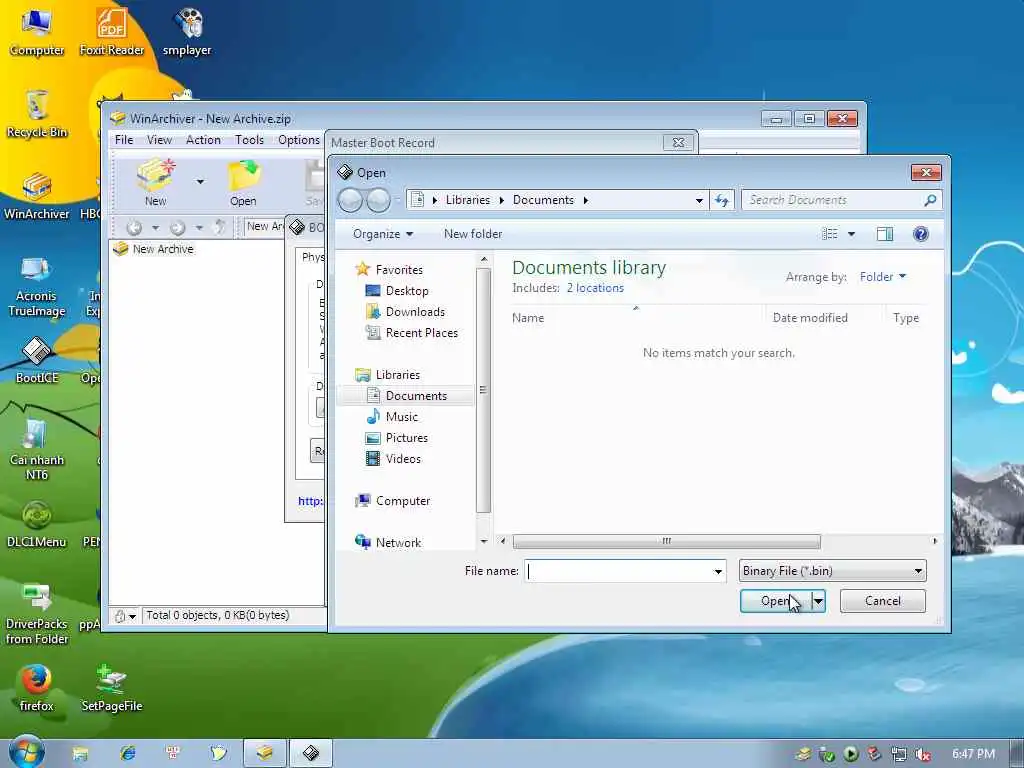Screen dimensions: 1024x768
Task: Click the Search Documents field
Action: (x=833, y=200)
